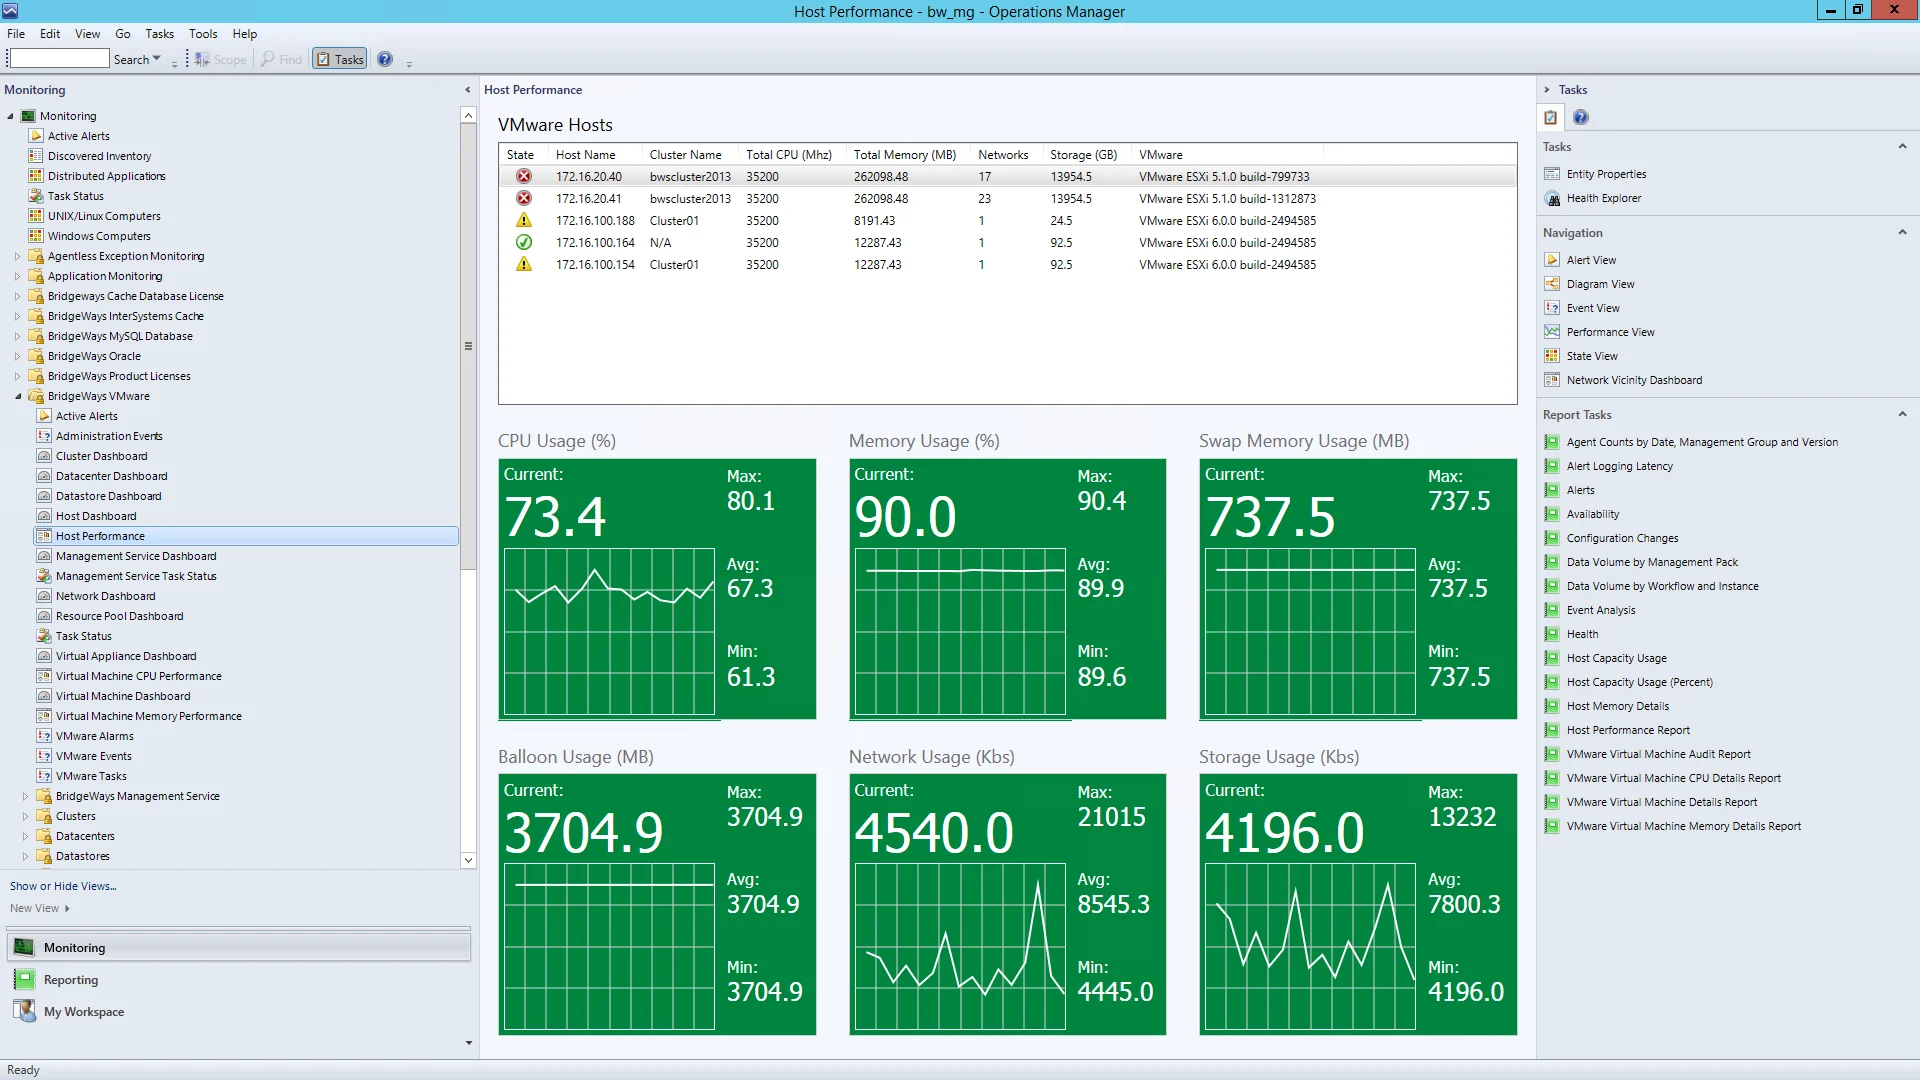Viewport: 1920px width, 1080px height.
Task: Open the Tools menu
Action: pos(203,33)
